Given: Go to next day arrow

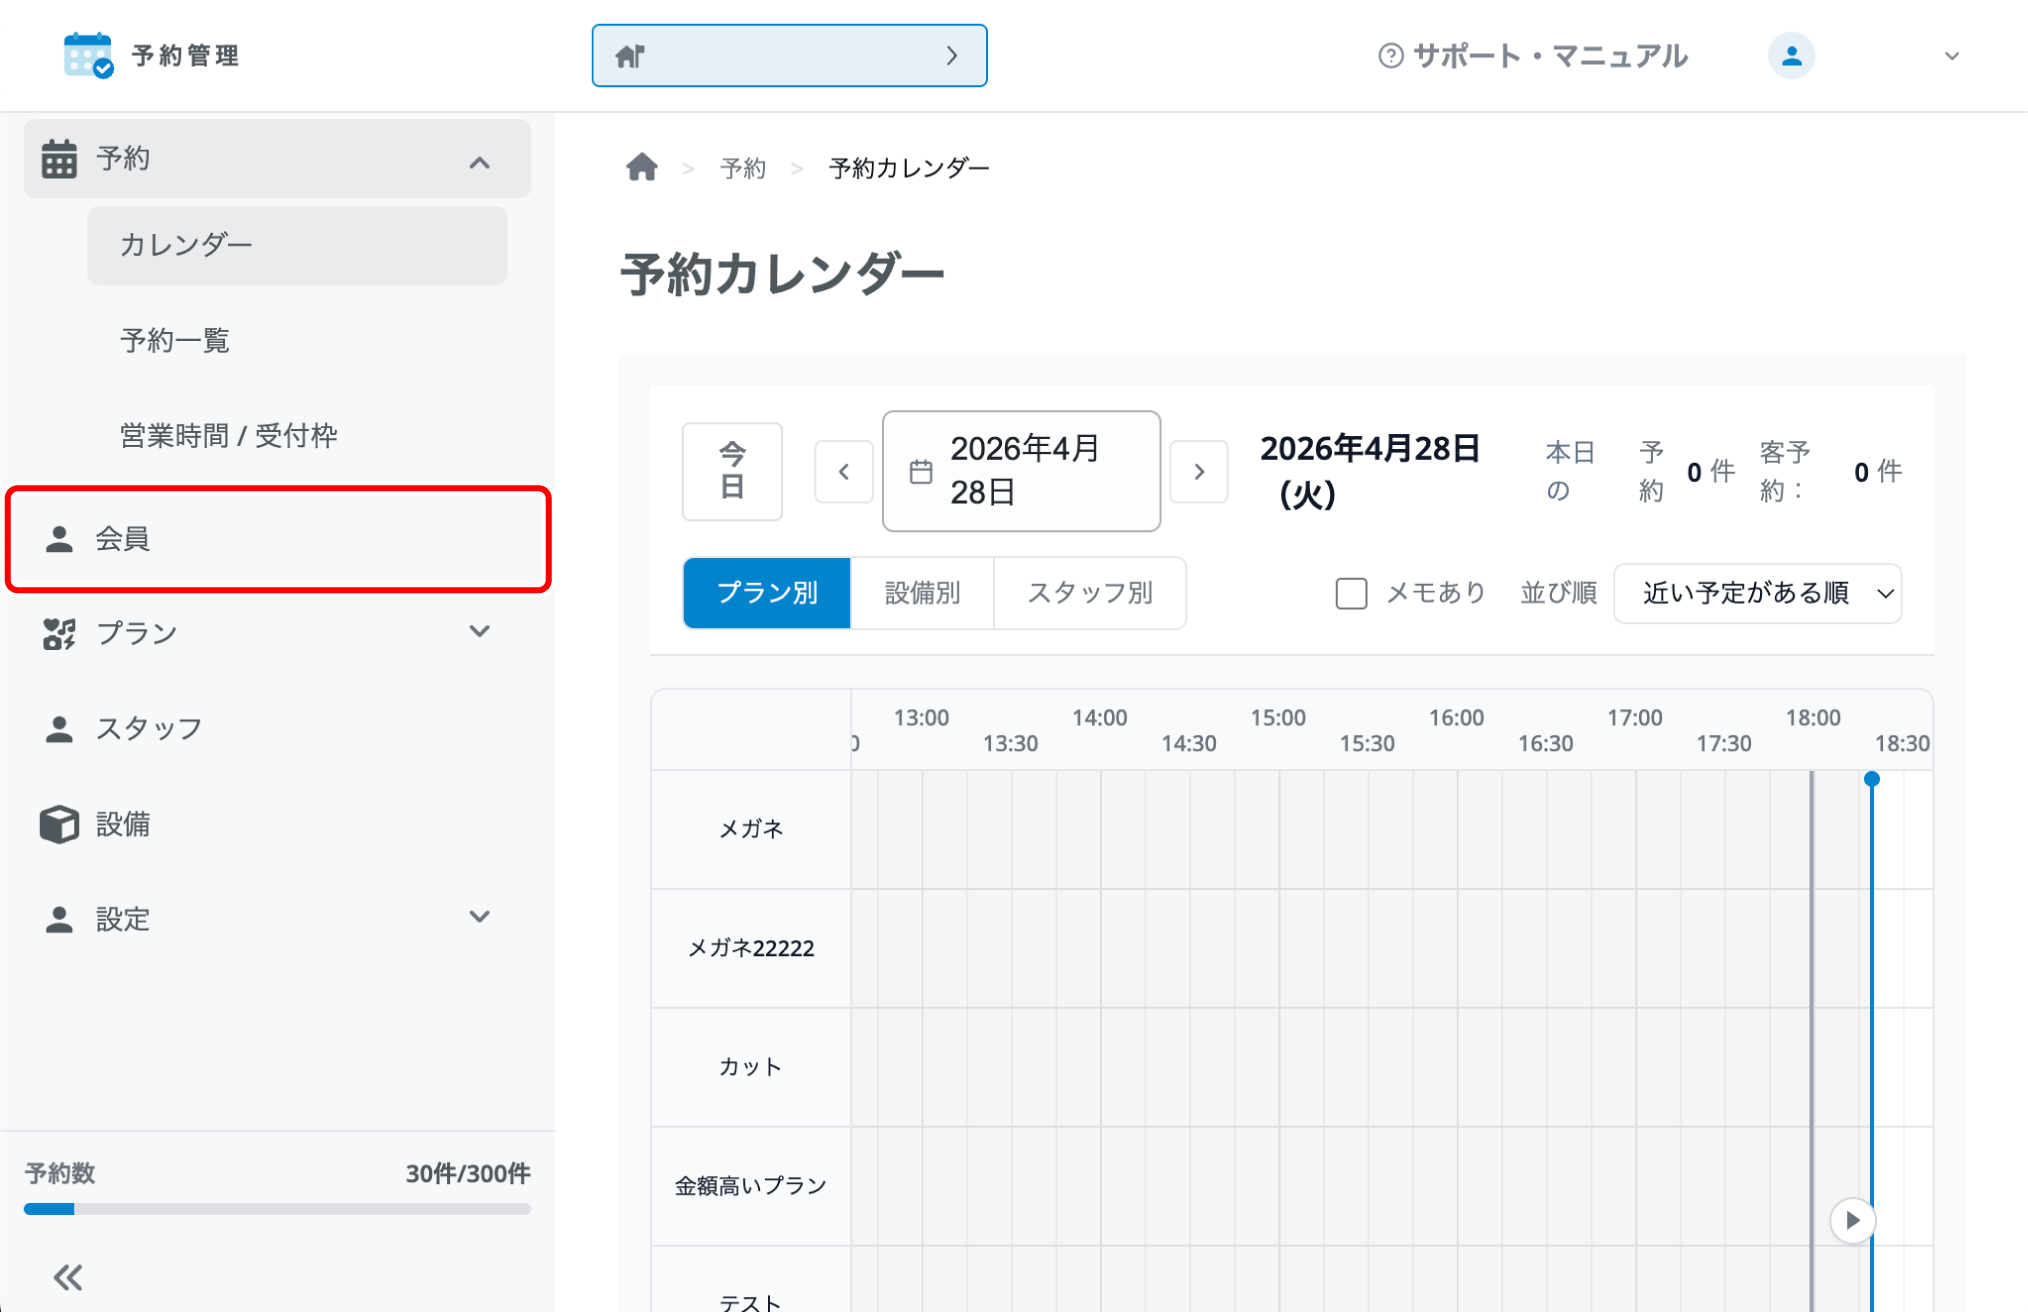Looking at the screenshot, I should pos(1199,471).
